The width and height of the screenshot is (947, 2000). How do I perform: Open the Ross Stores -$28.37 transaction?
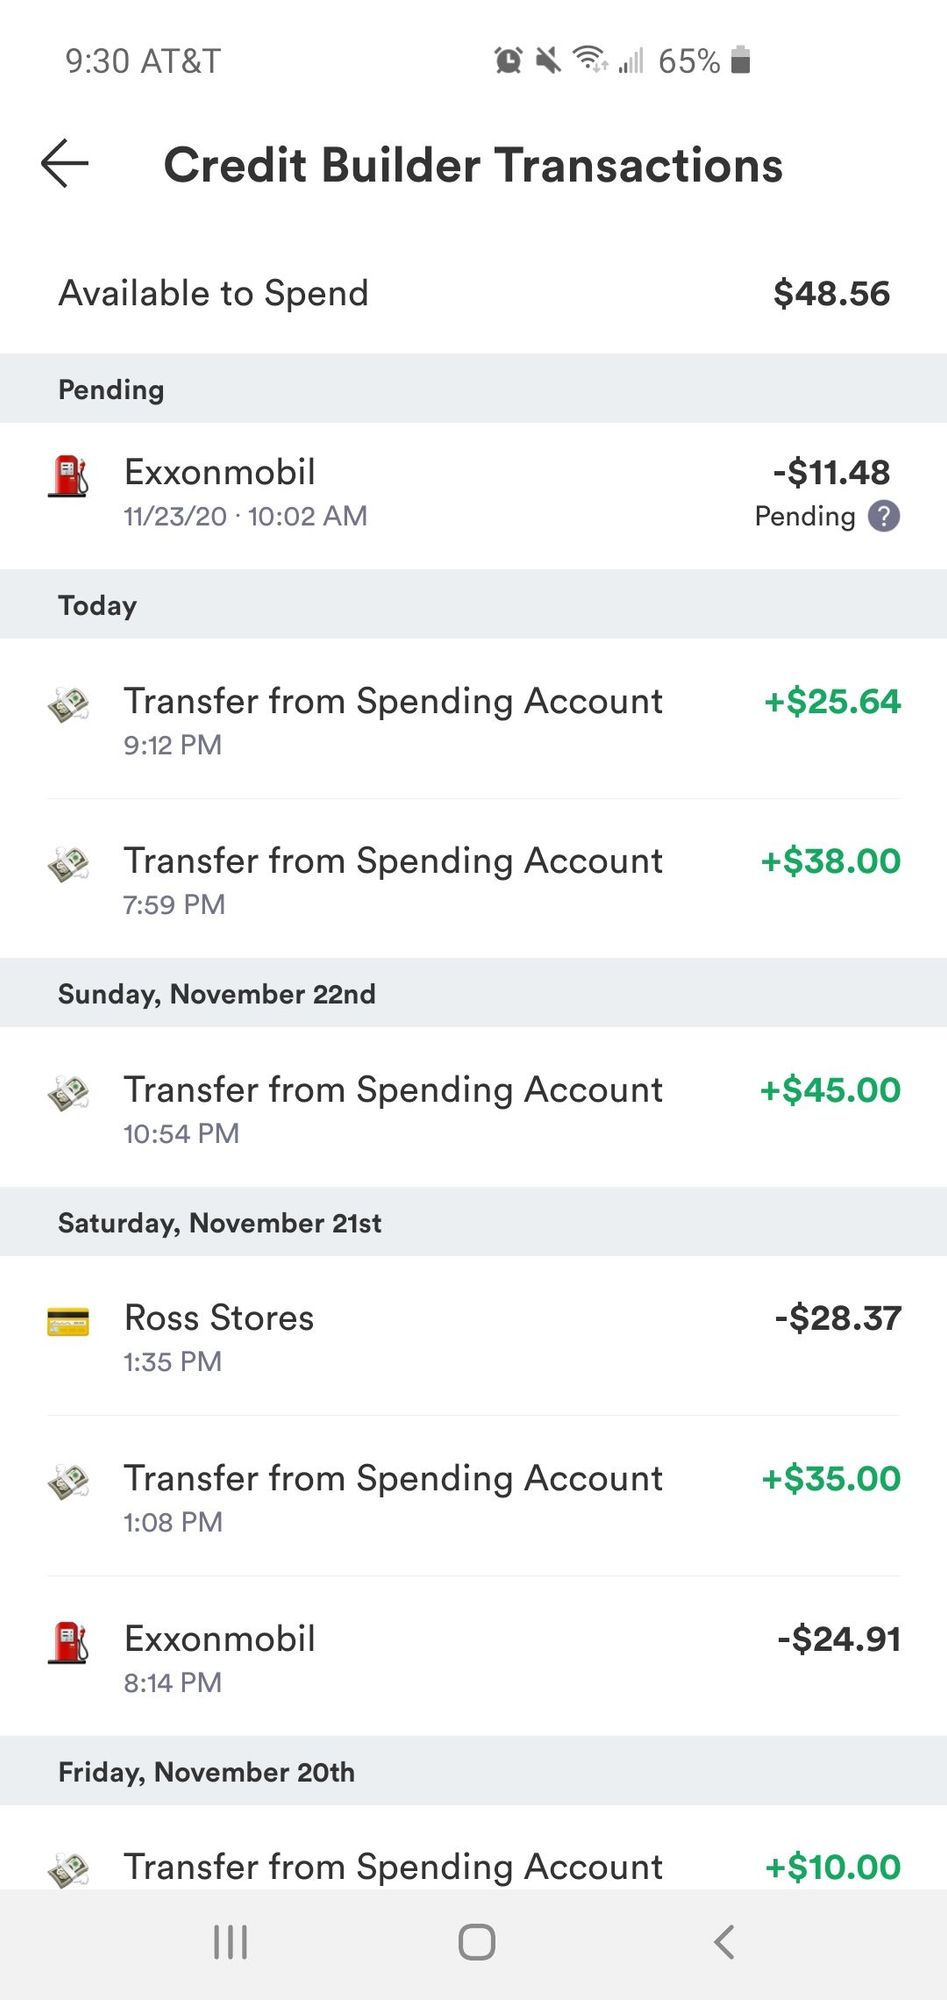tap(473, 1337)
